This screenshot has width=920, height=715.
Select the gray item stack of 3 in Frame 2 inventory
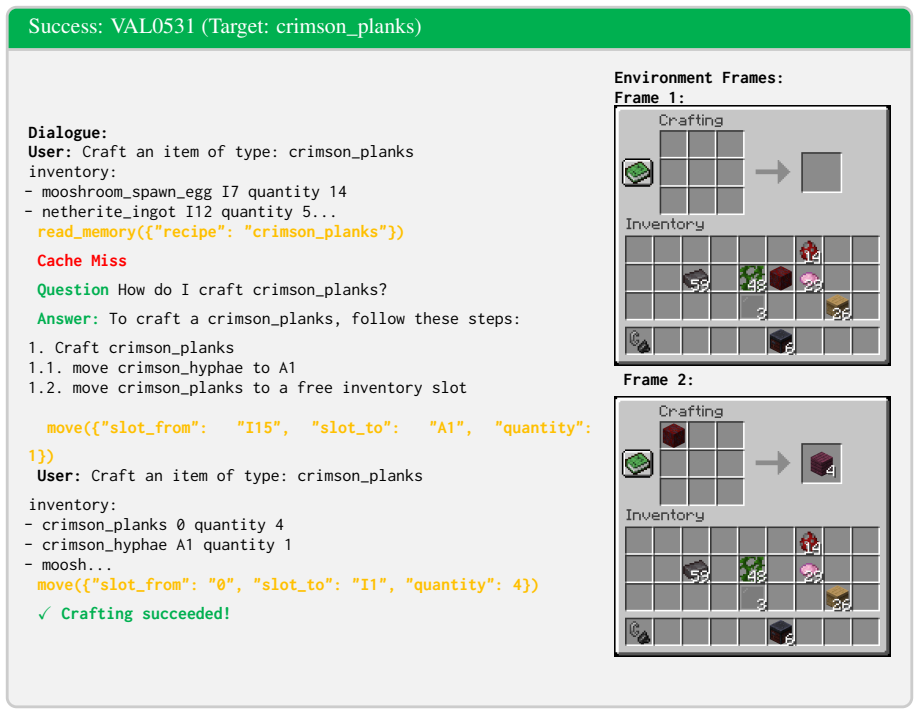point(753,598)
